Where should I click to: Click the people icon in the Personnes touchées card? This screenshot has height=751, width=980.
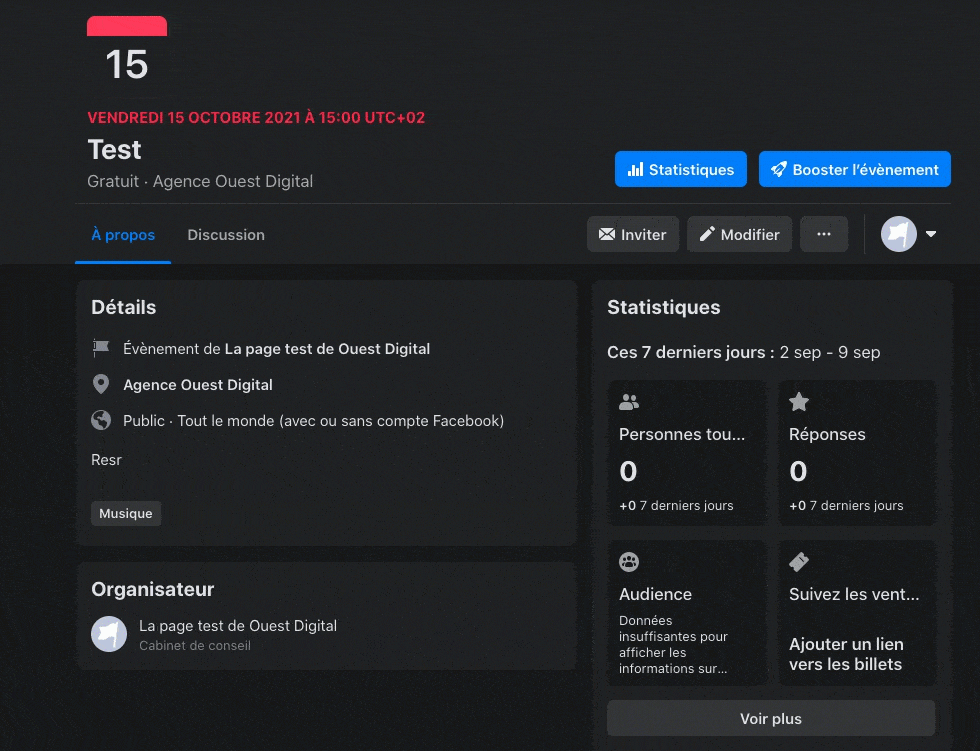(629, 402)
